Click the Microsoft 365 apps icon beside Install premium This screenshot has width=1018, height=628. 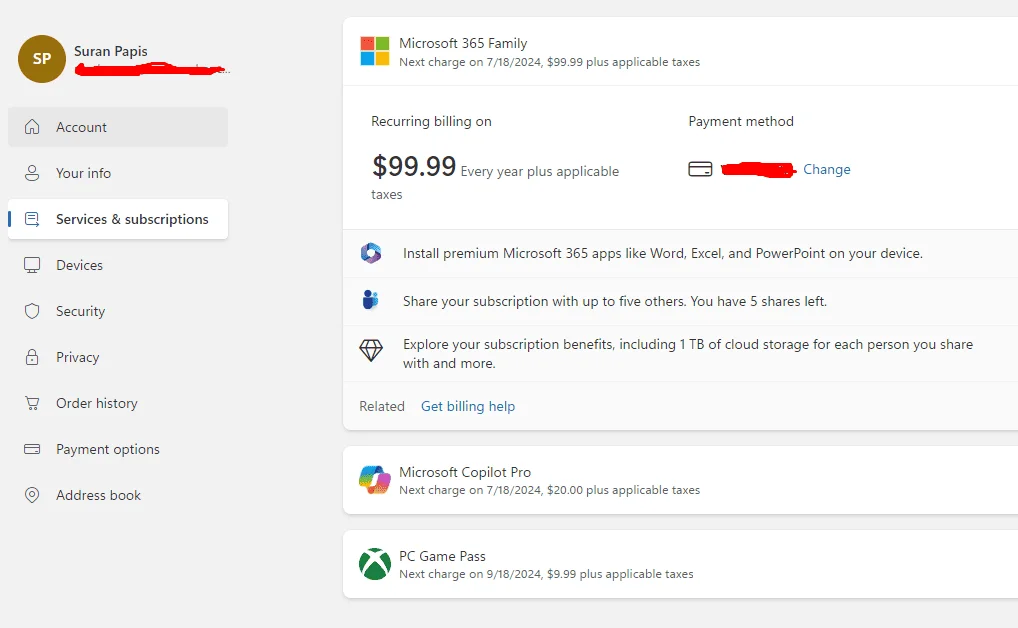[x=371, y=253]
